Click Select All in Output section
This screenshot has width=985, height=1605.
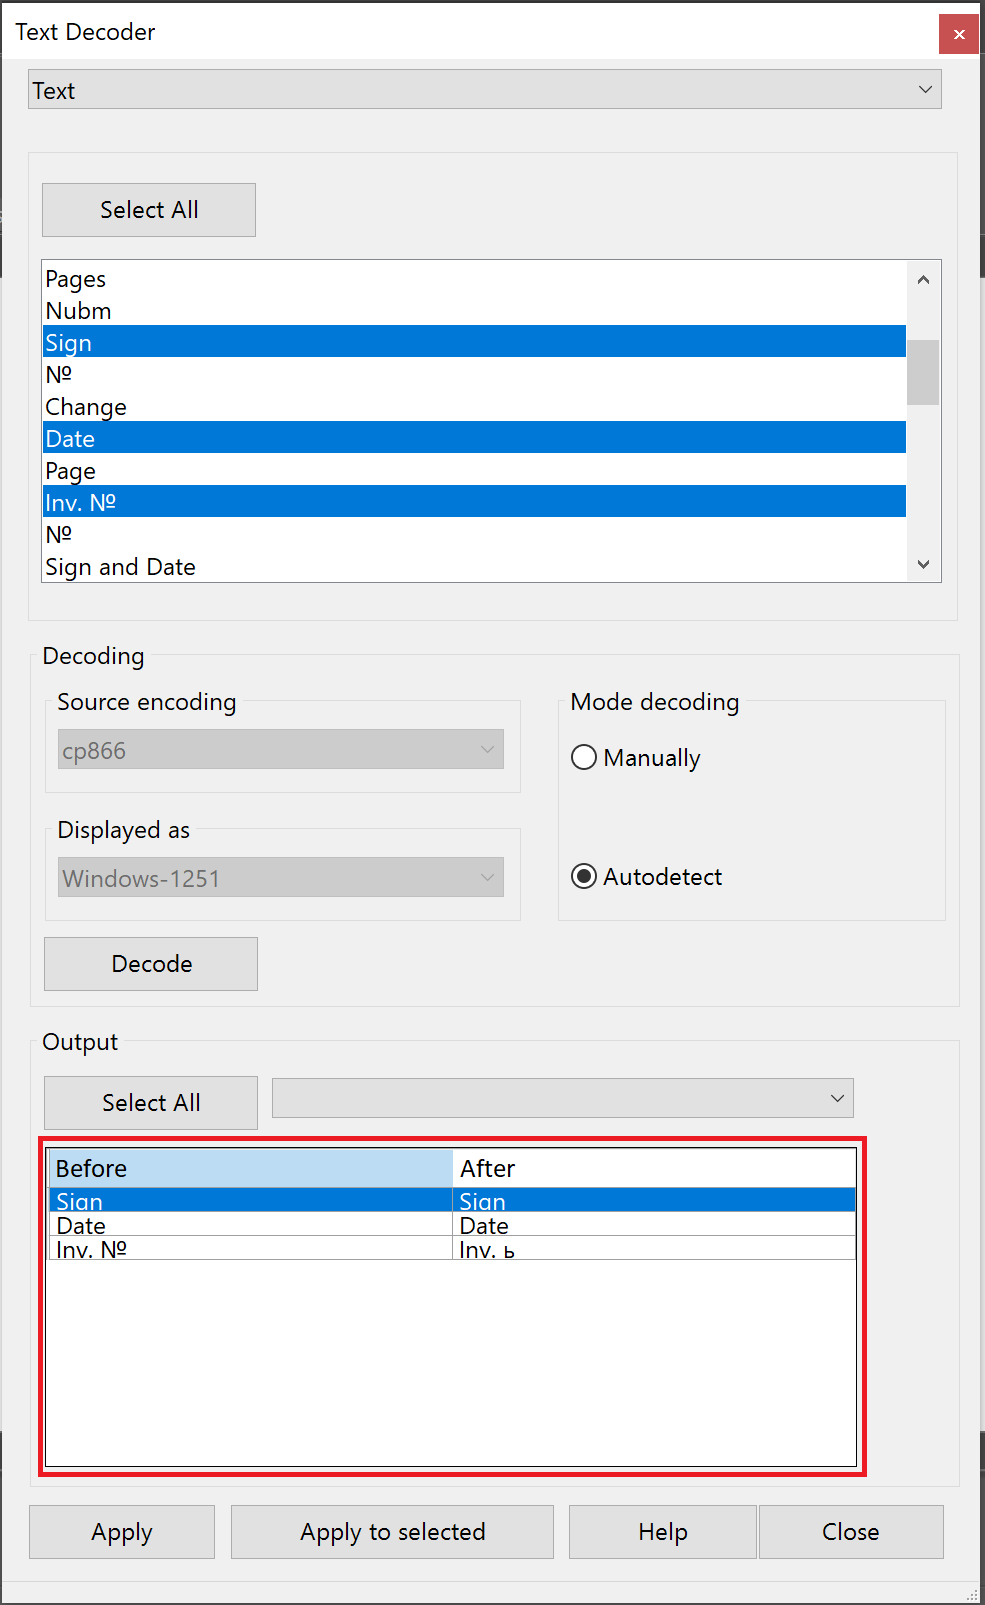tap(151, 1103)
